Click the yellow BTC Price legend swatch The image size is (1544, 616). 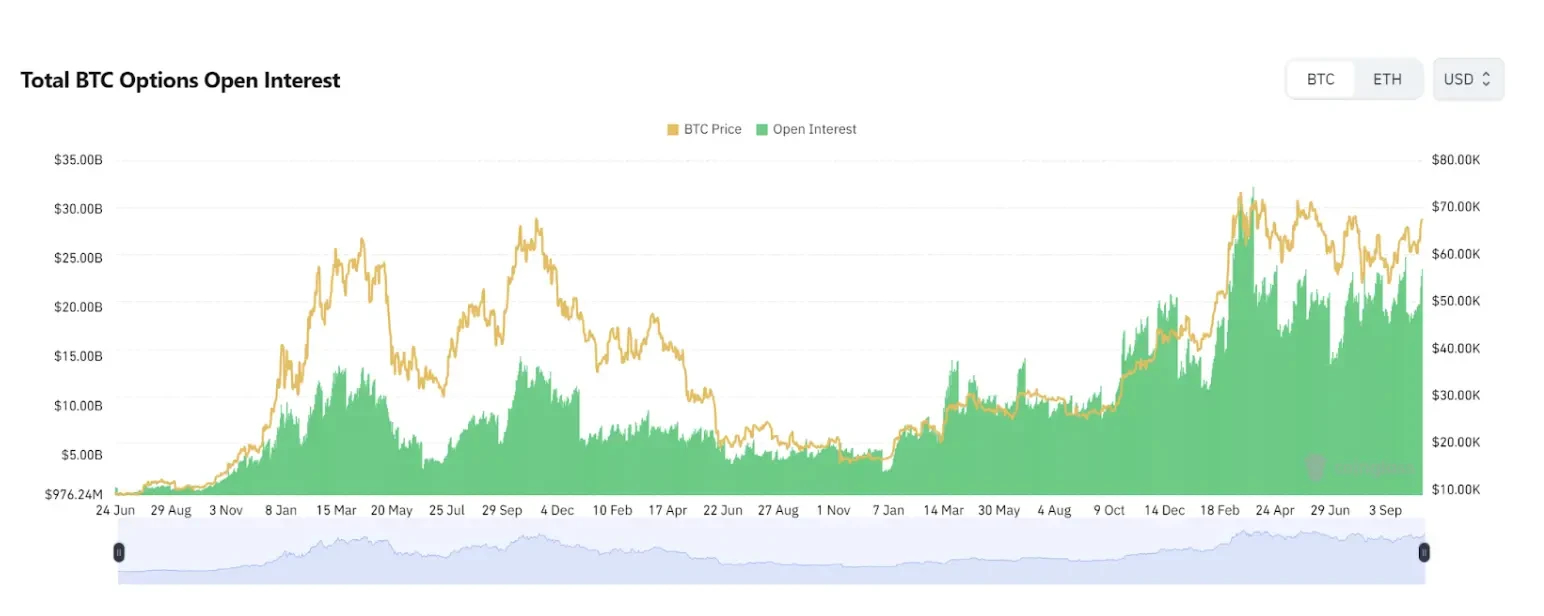pyautogui.click(x=673, y=129)
